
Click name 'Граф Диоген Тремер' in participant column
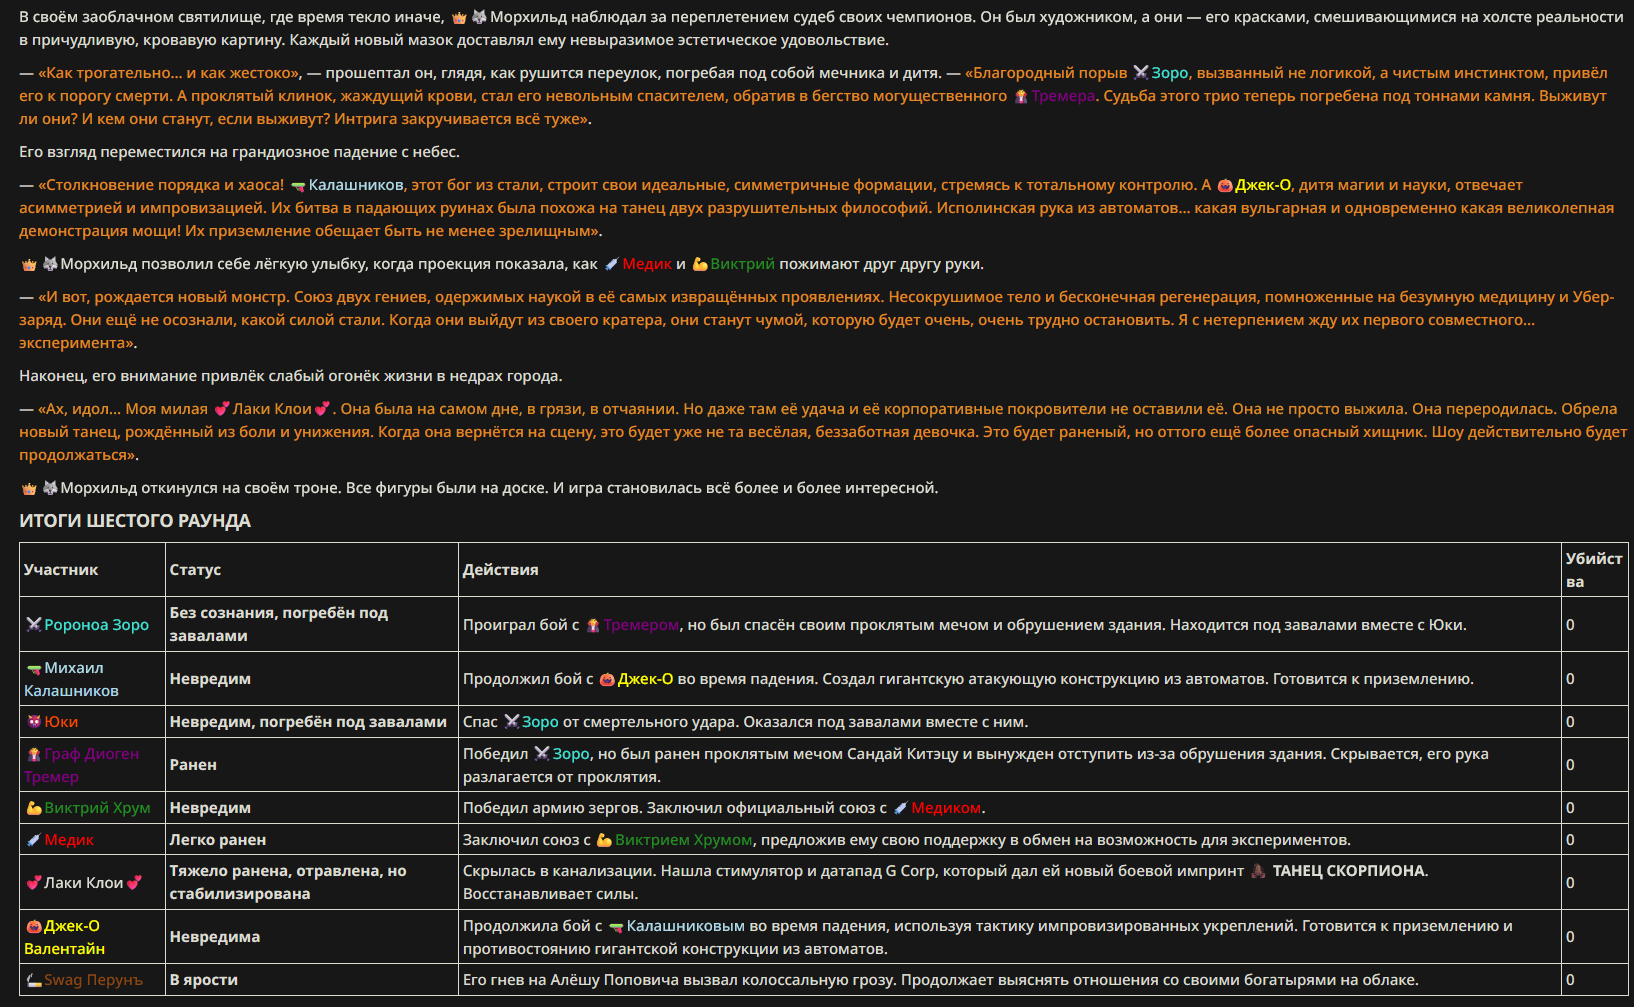[81, 765]
